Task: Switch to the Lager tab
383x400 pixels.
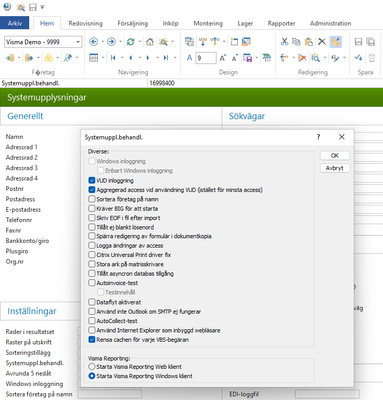Action: tap(245, 23)
